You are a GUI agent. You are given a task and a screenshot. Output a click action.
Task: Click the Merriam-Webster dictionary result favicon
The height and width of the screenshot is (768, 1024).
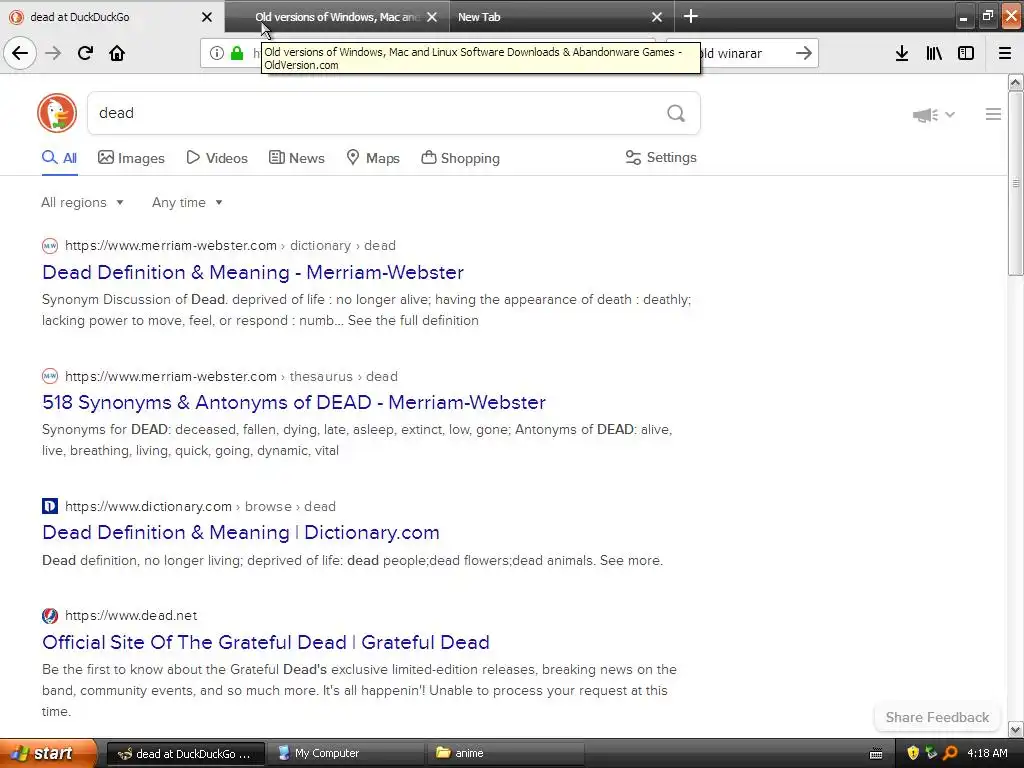tap(50, 246)
